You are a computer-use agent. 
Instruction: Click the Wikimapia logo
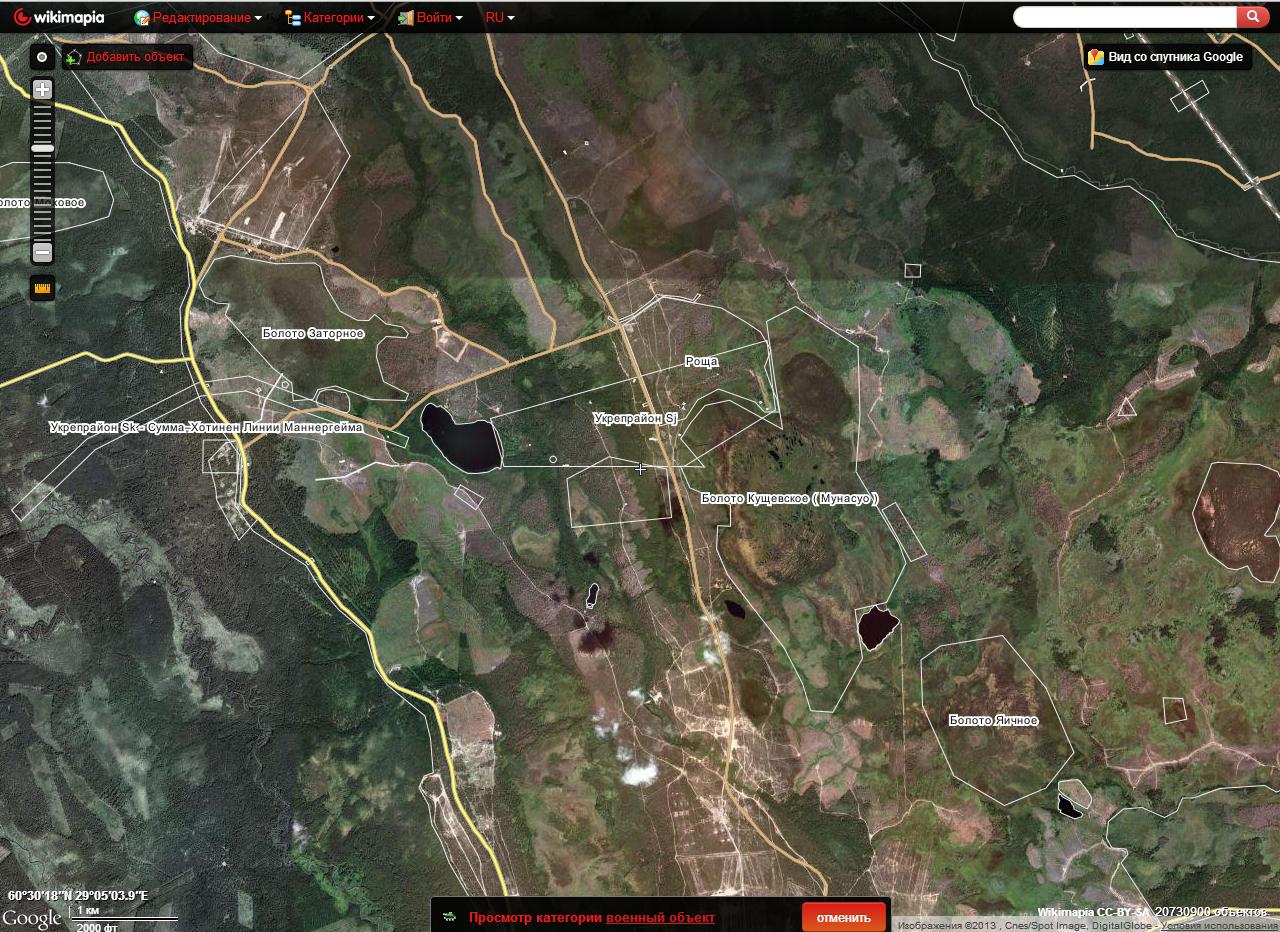click(x=59, y=17)
